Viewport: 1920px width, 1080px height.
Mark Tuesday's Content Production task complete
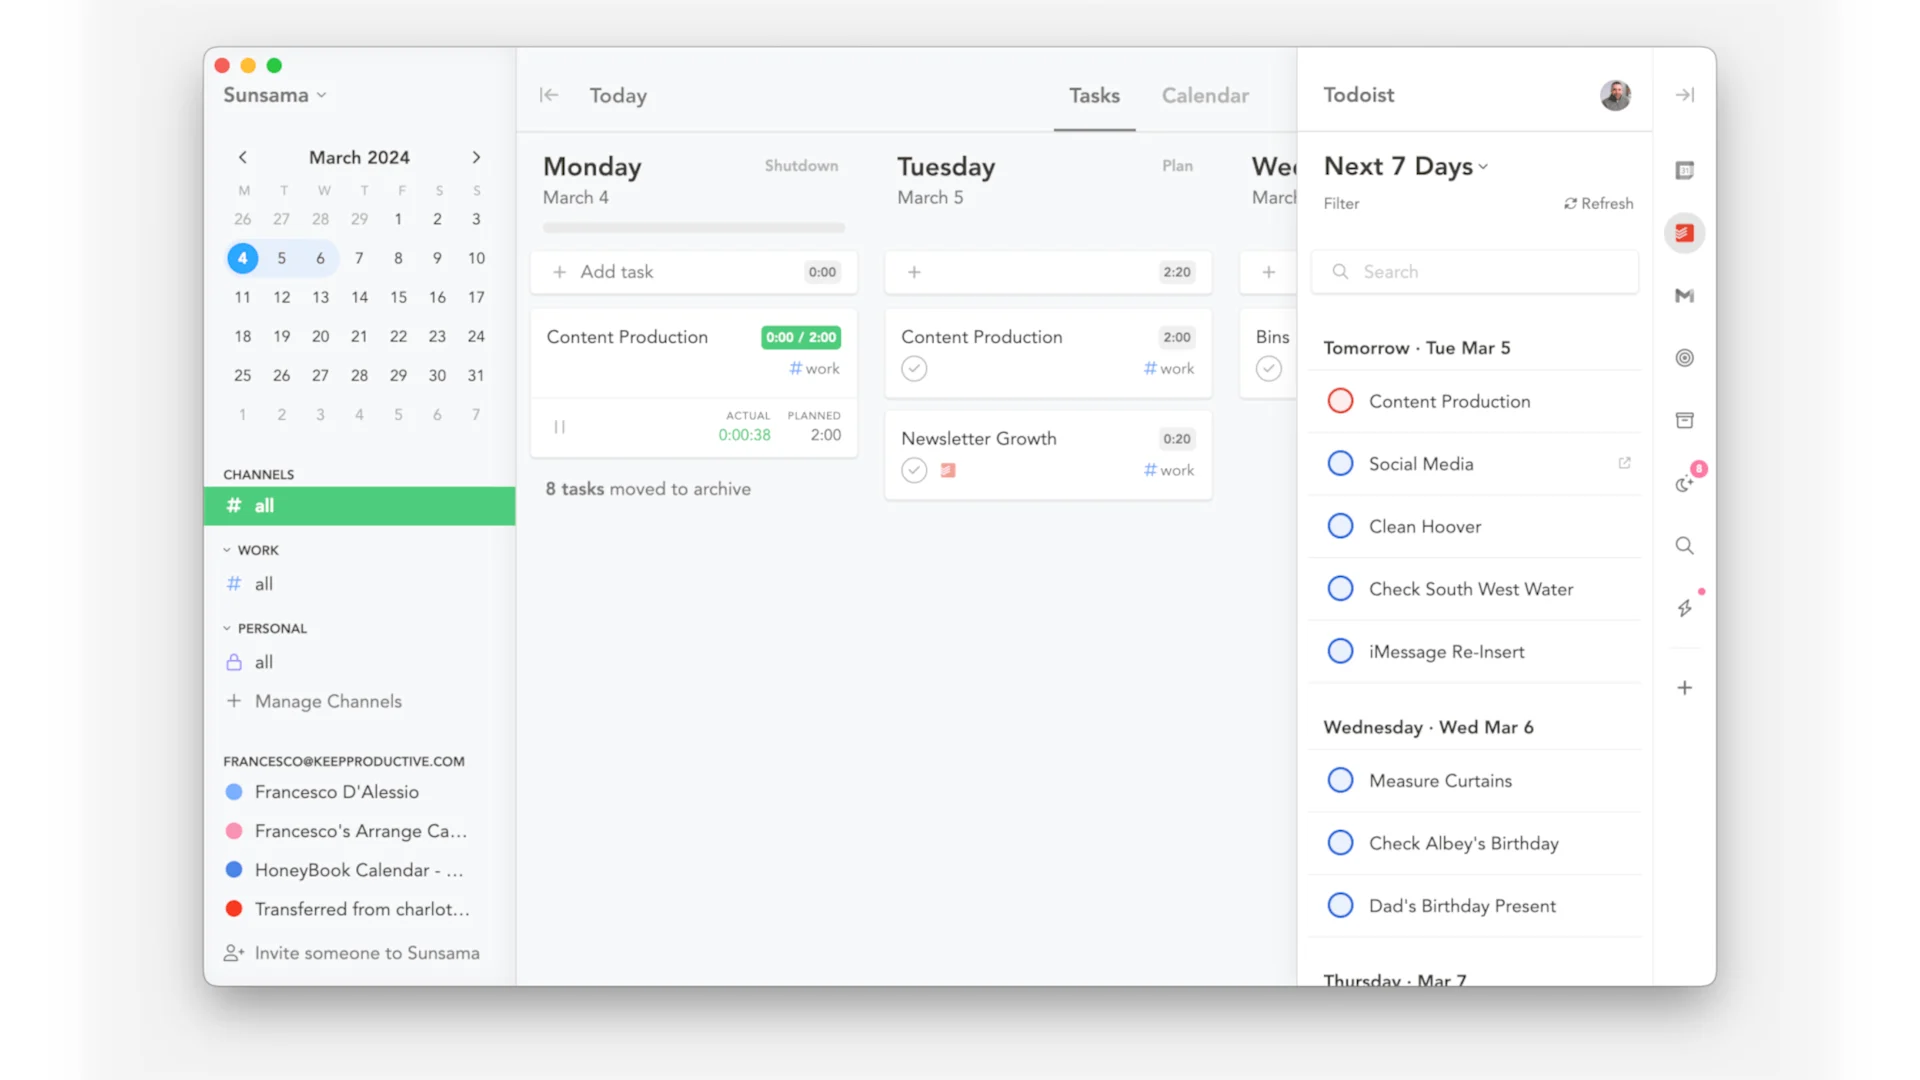(913, 368)
